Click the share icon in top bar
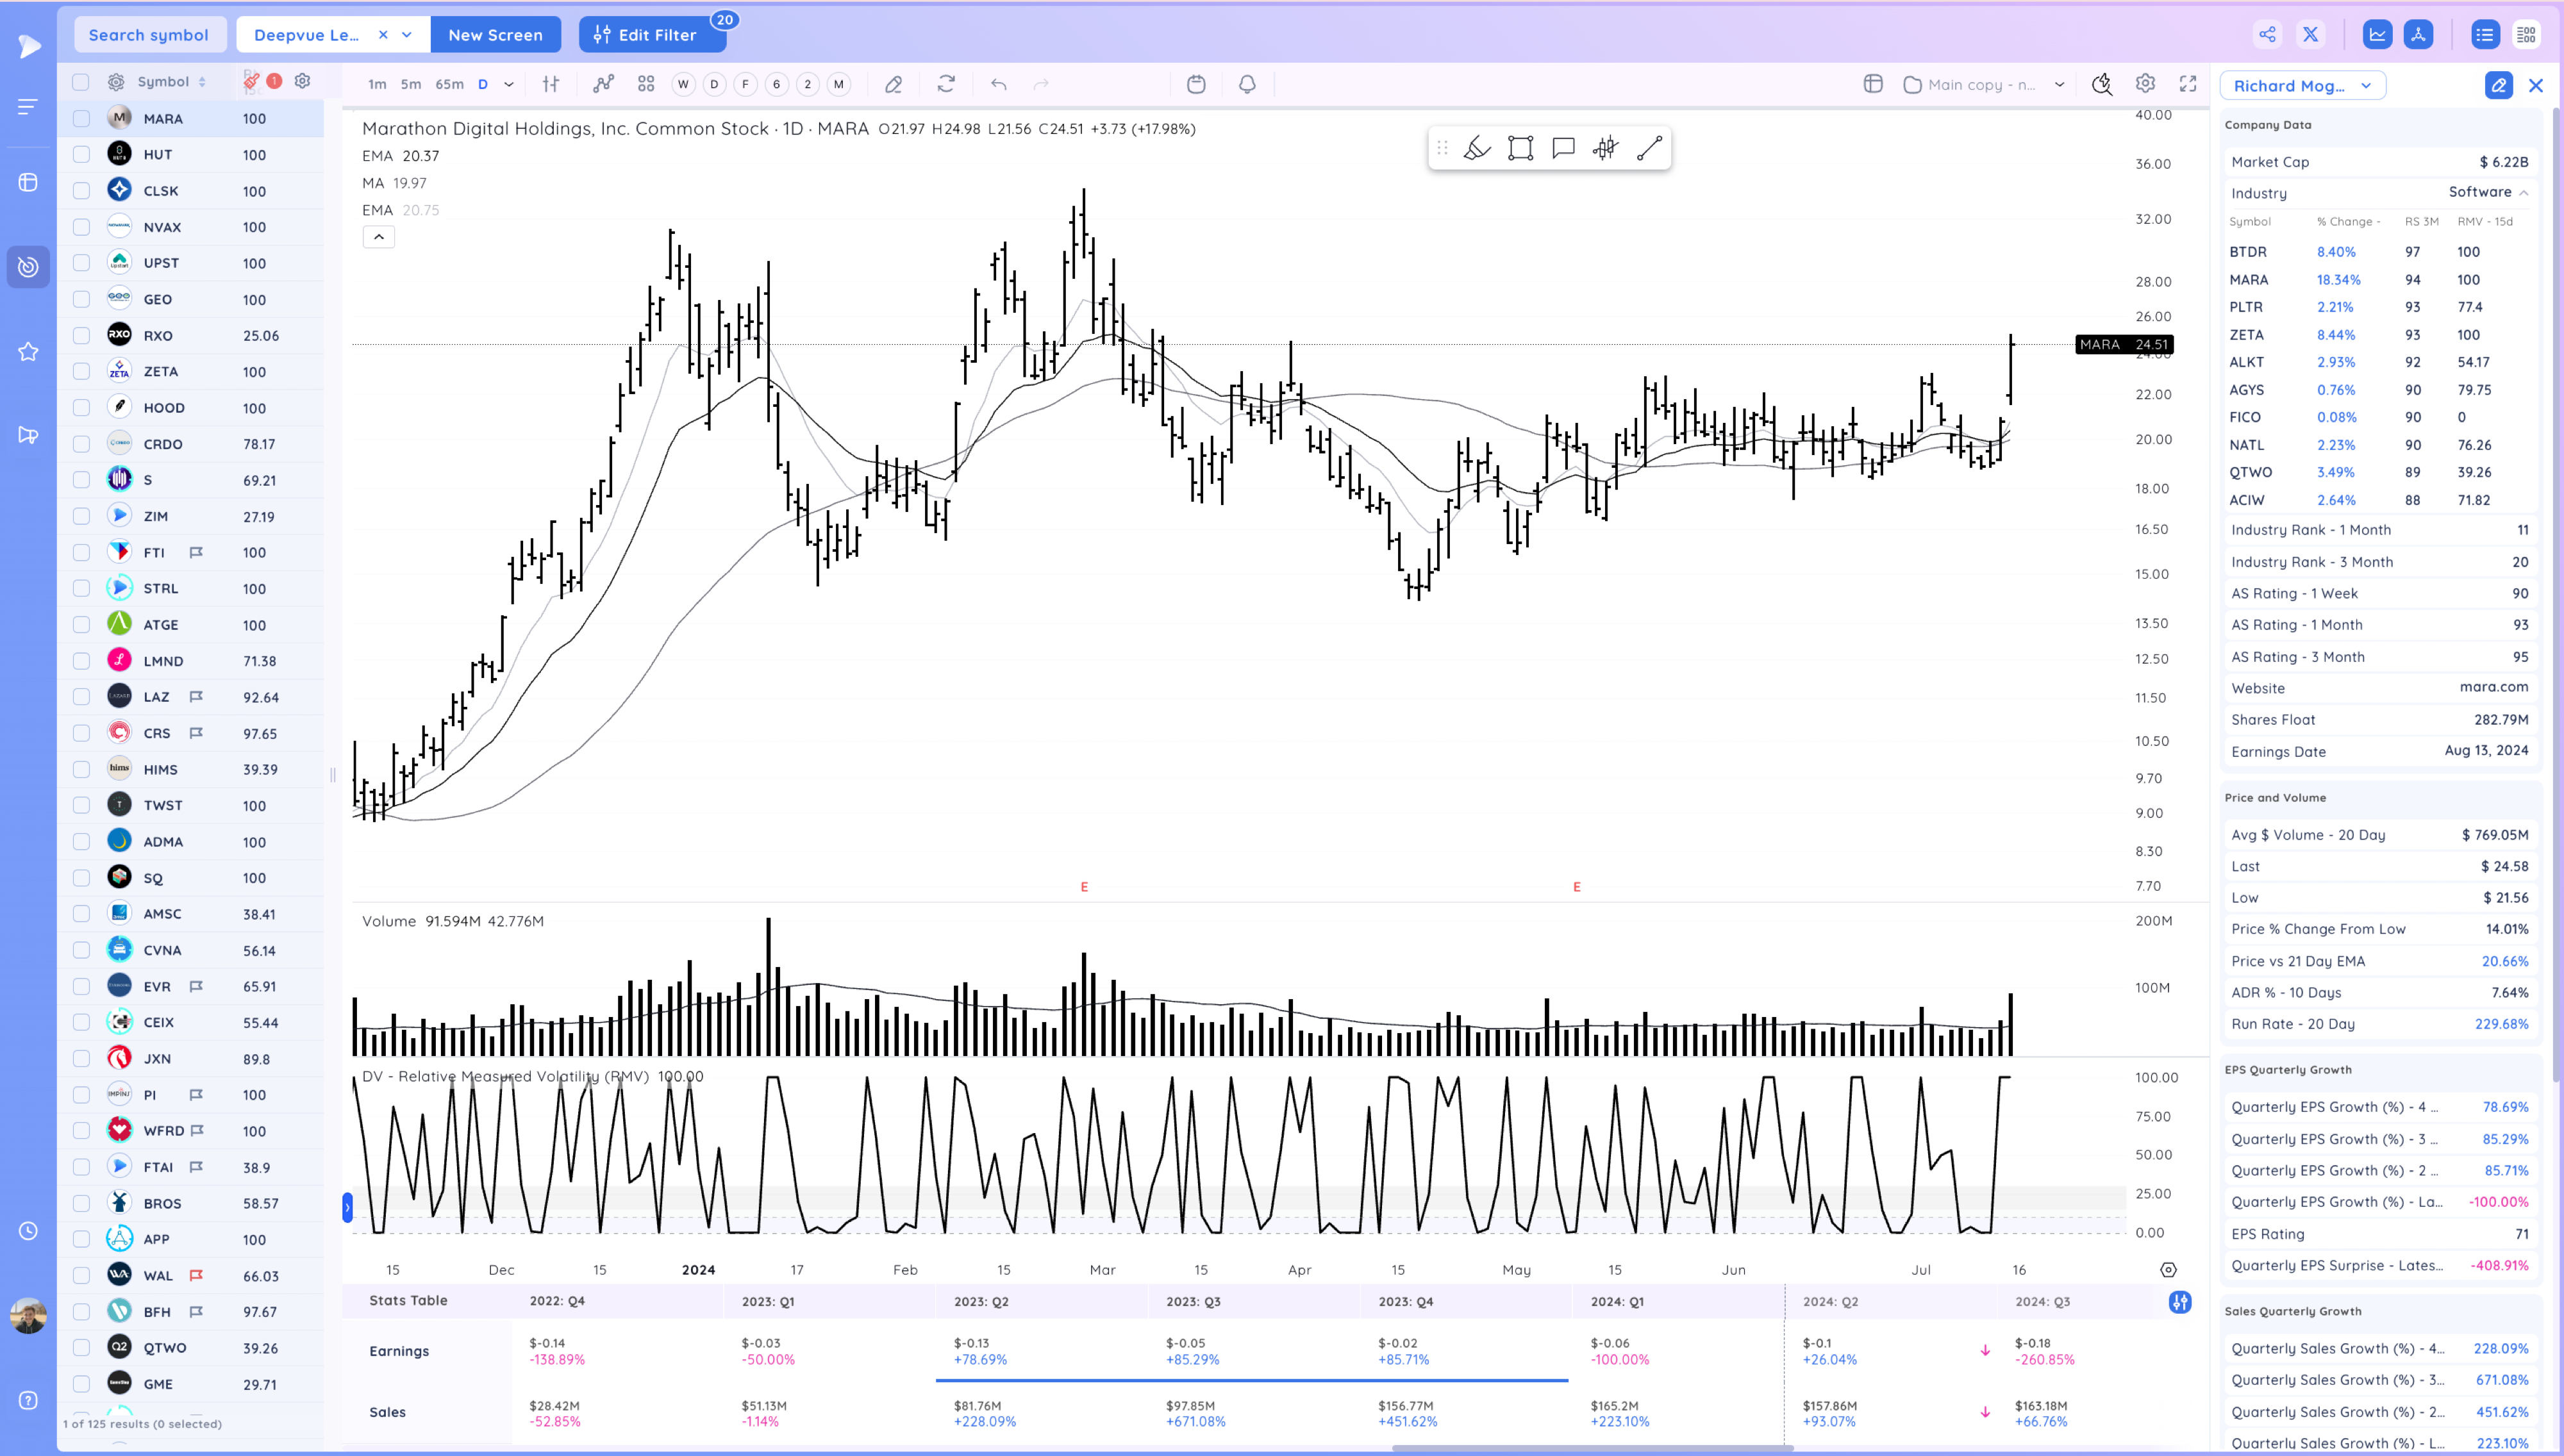Viewport: 2564px width, 1456px height. (x=2267, y=35)
